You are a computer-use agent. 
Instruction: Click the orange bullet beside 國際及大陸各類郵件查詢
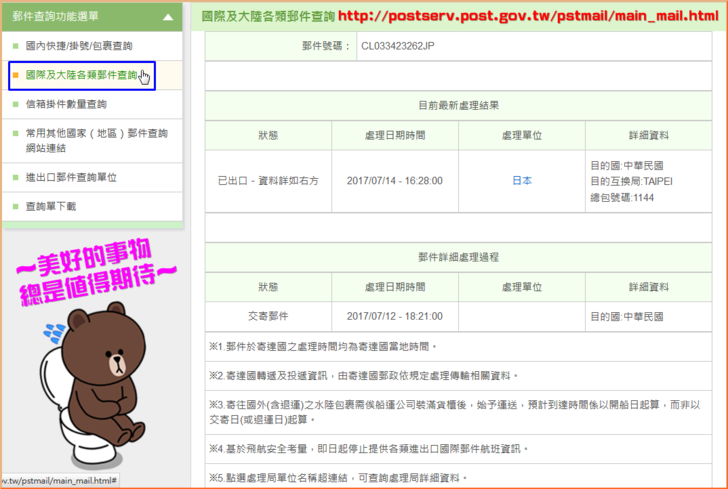coord(16,75)
